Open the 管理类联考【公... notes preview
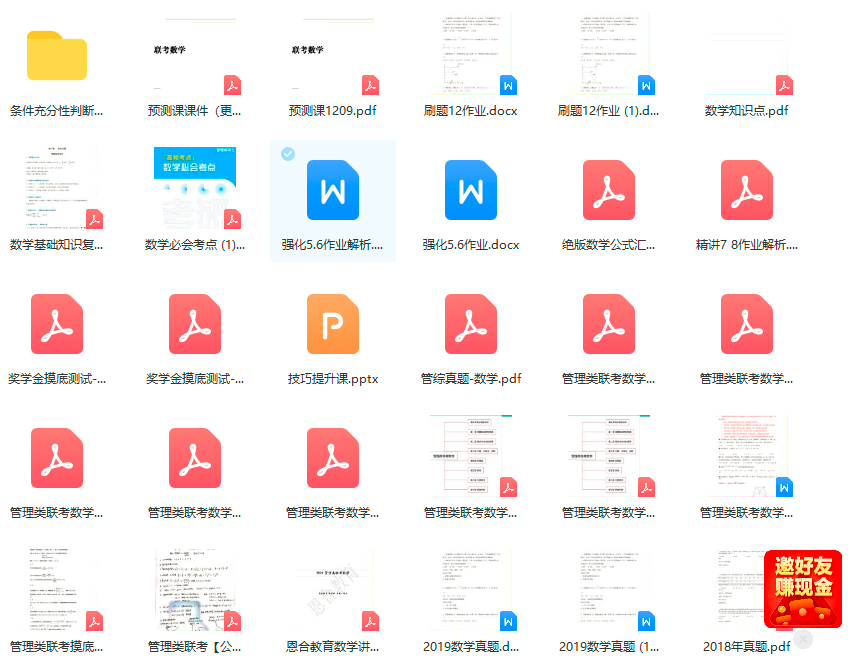Image resolution: width=848 pixels, height=662 pixels. click(195, 590)
